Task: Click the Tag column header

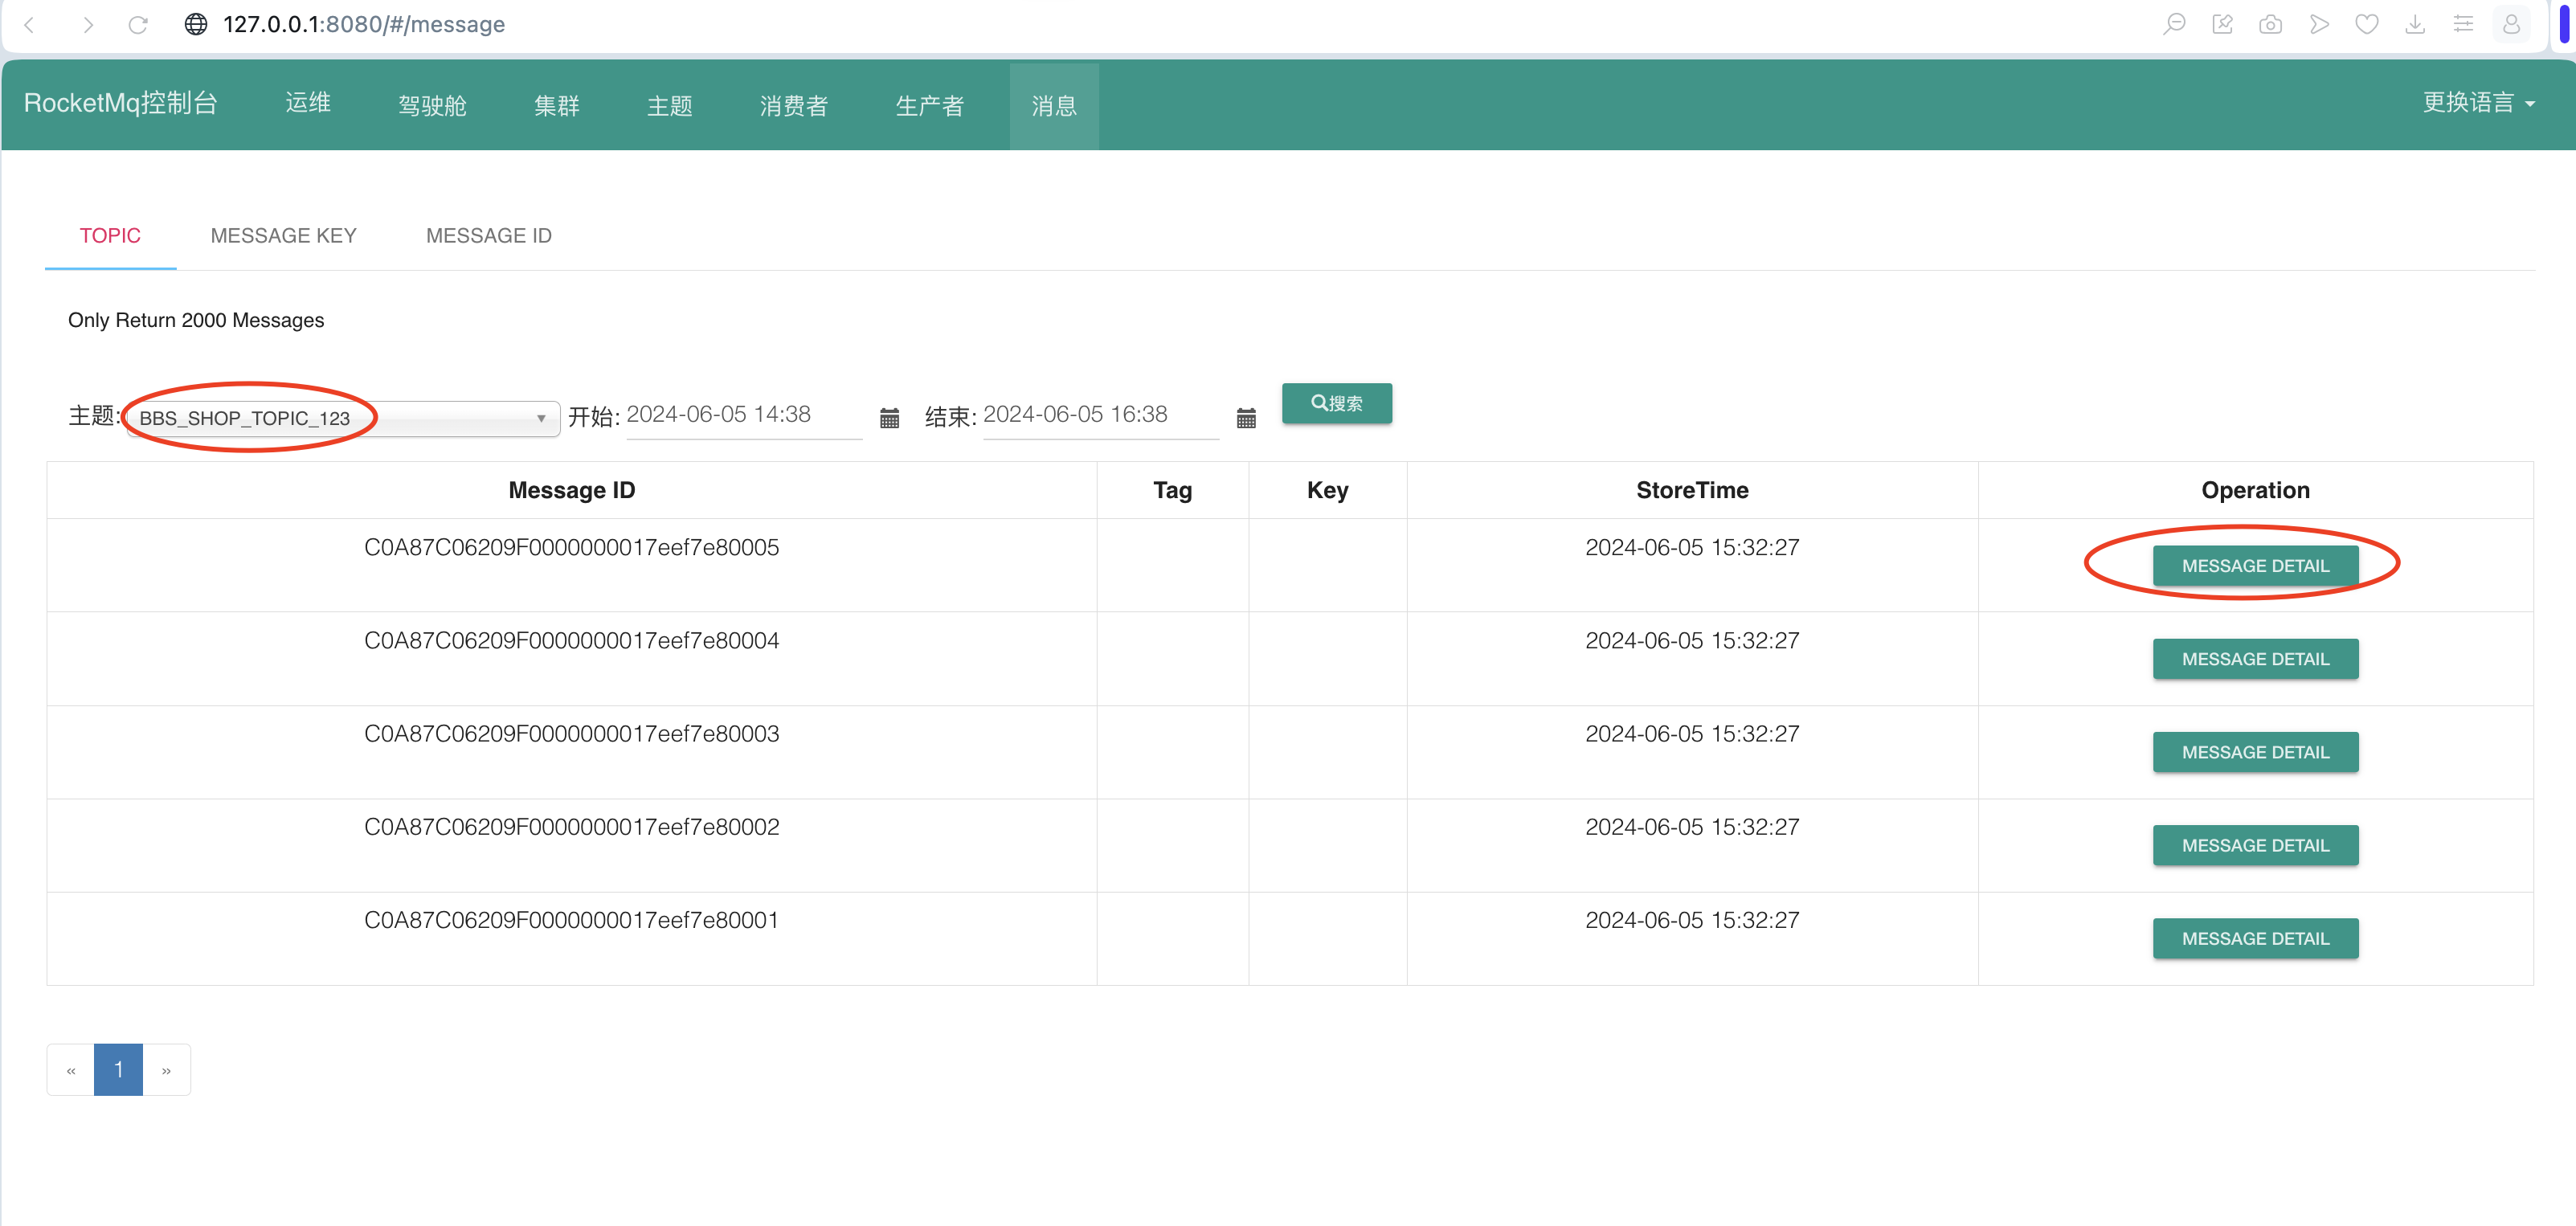Action: click(x=1173, y=490)
